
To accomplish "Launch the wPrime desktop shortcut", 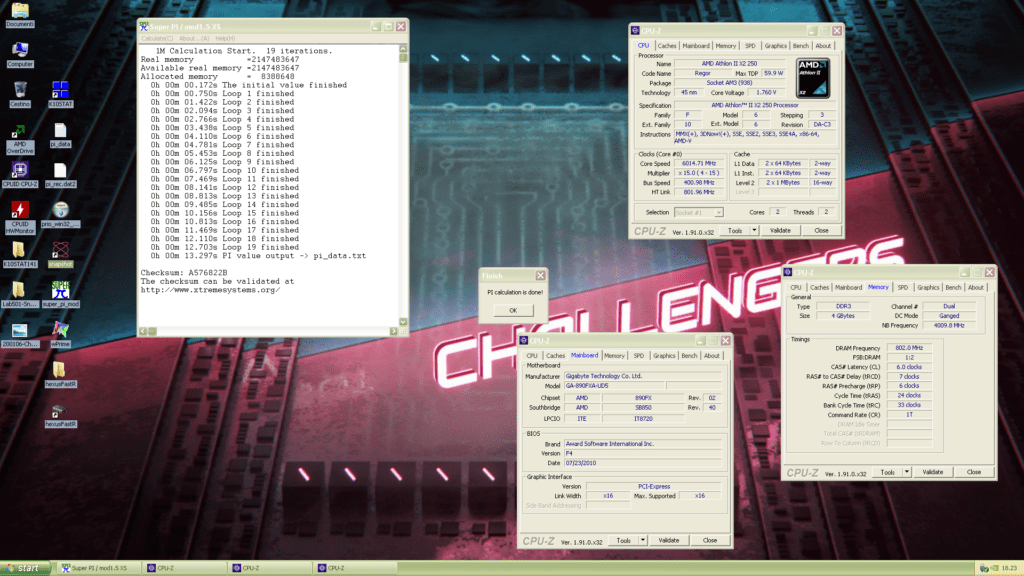I will click(x=60, y=334).
